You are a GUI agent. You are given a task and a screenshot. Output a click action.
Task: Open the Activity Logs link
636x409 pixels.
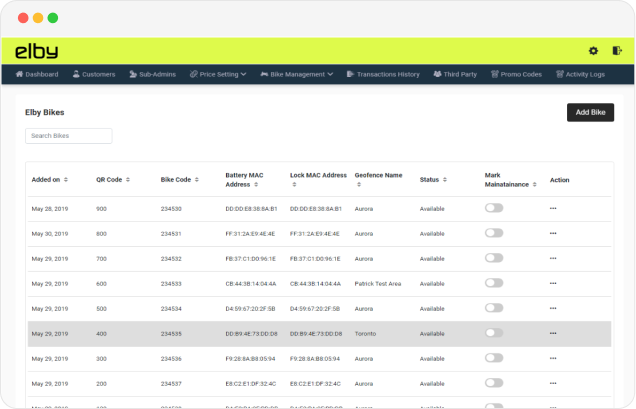click(586, 74)
